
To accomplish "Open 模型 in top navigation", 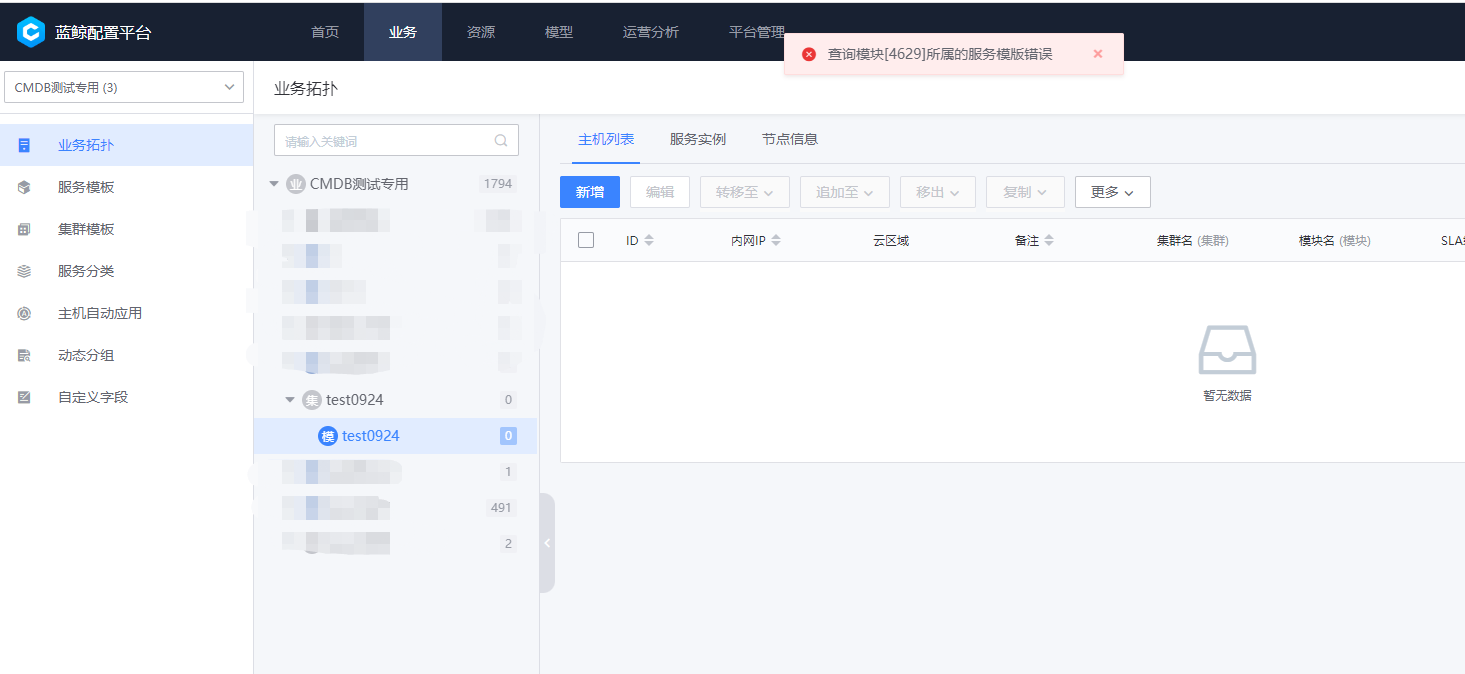I will (x=559, y=32).
